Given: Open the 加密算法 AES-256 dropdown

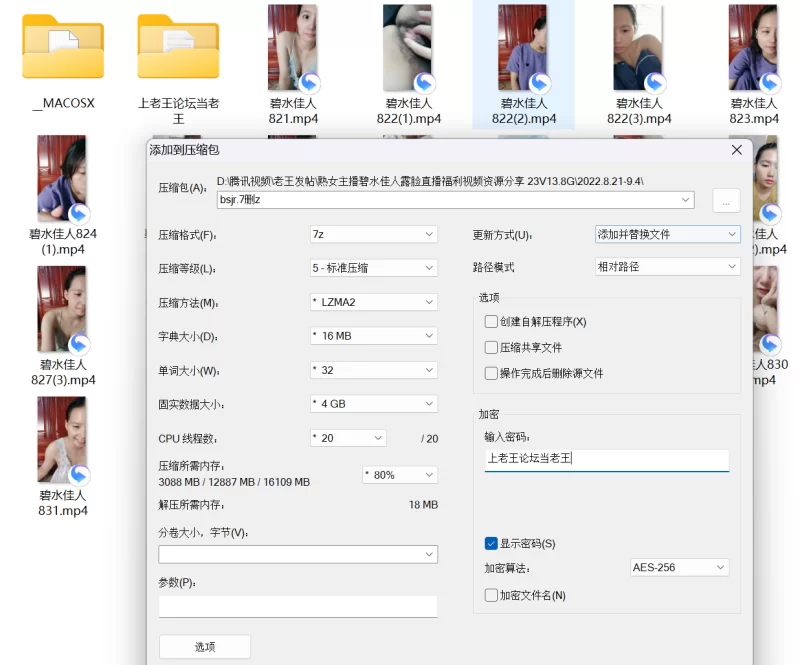Looking at the screenshot, I should (679, 568).
